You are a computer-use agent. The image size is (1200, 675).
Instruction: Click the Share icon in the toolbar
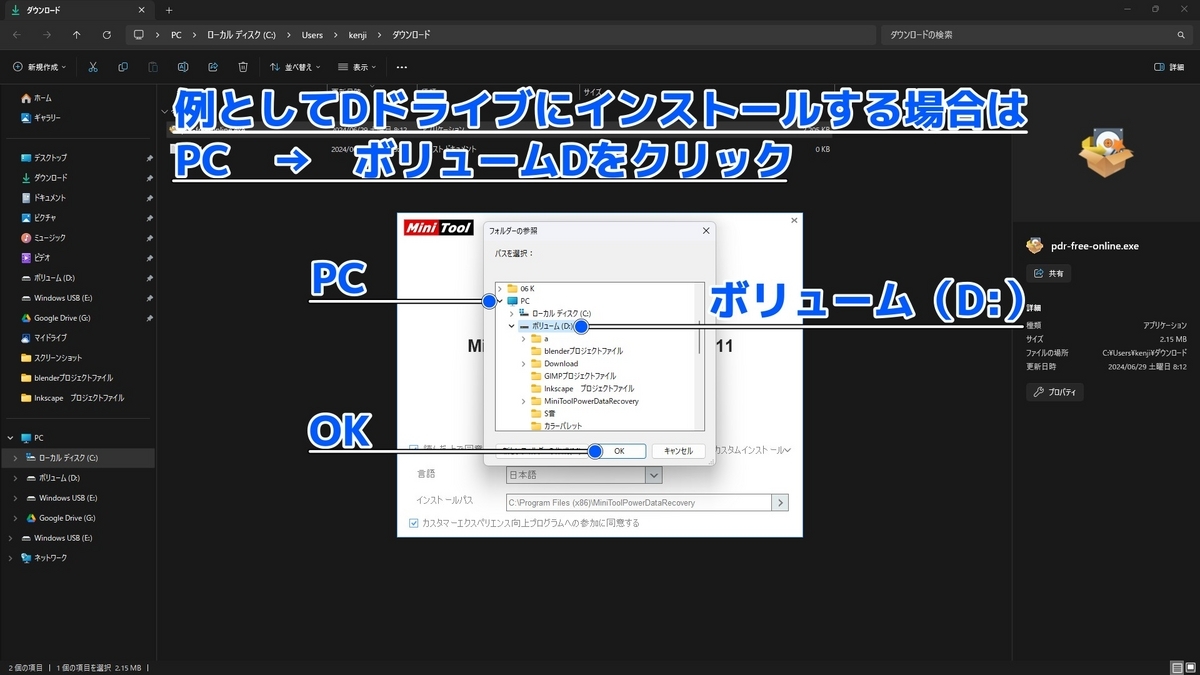click(212, 67)
